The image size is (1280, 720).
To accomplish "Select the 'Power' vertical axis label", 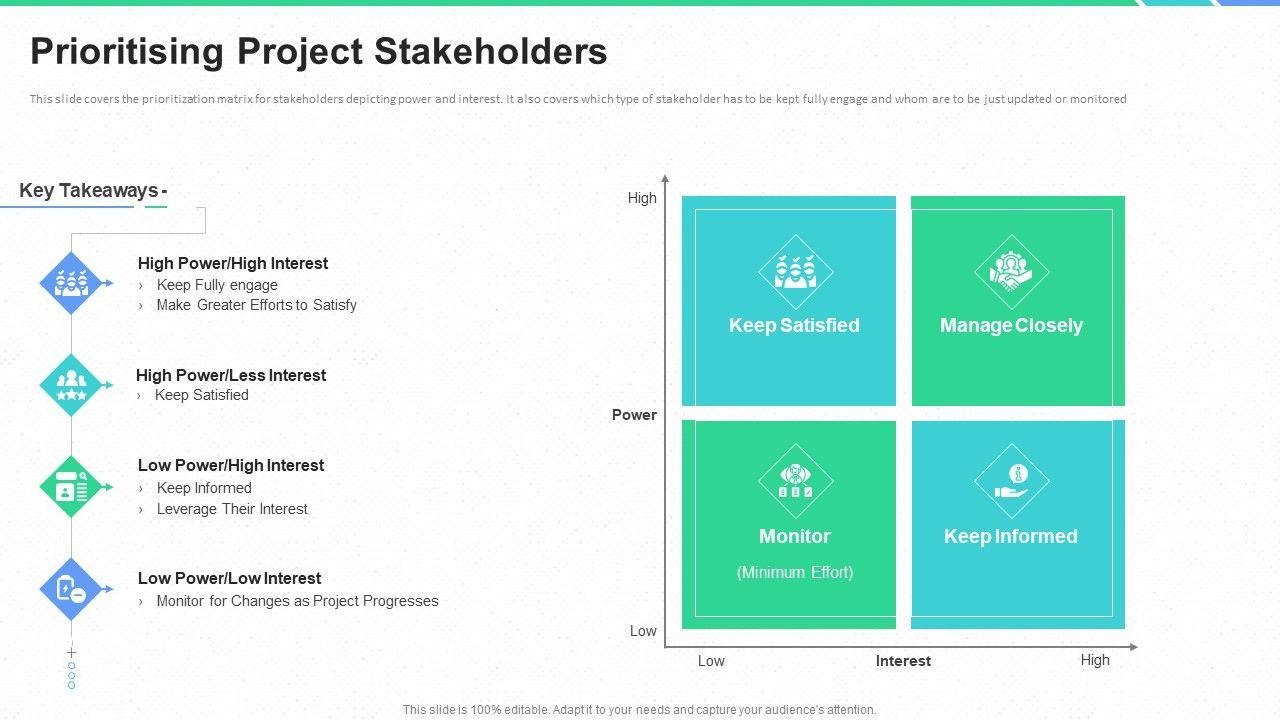I will click(x=634, y=415).
